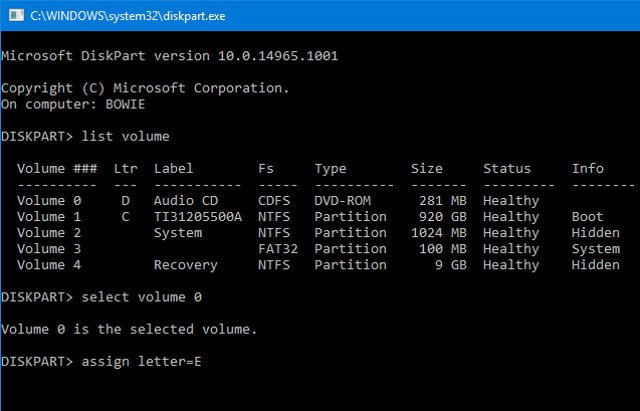
Task: Click the 'select volume 0' command
Action: pyautogui.click(x=141, y=297)
